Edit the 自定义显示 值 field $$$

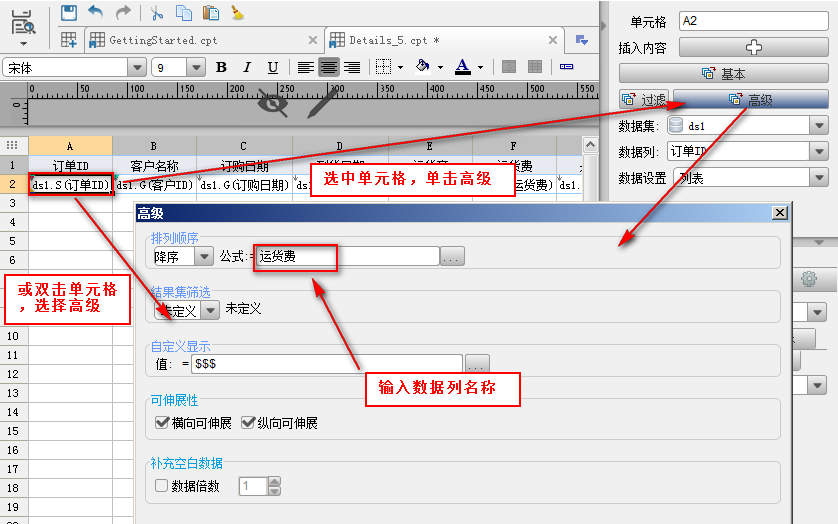click(x=327, y=364)
